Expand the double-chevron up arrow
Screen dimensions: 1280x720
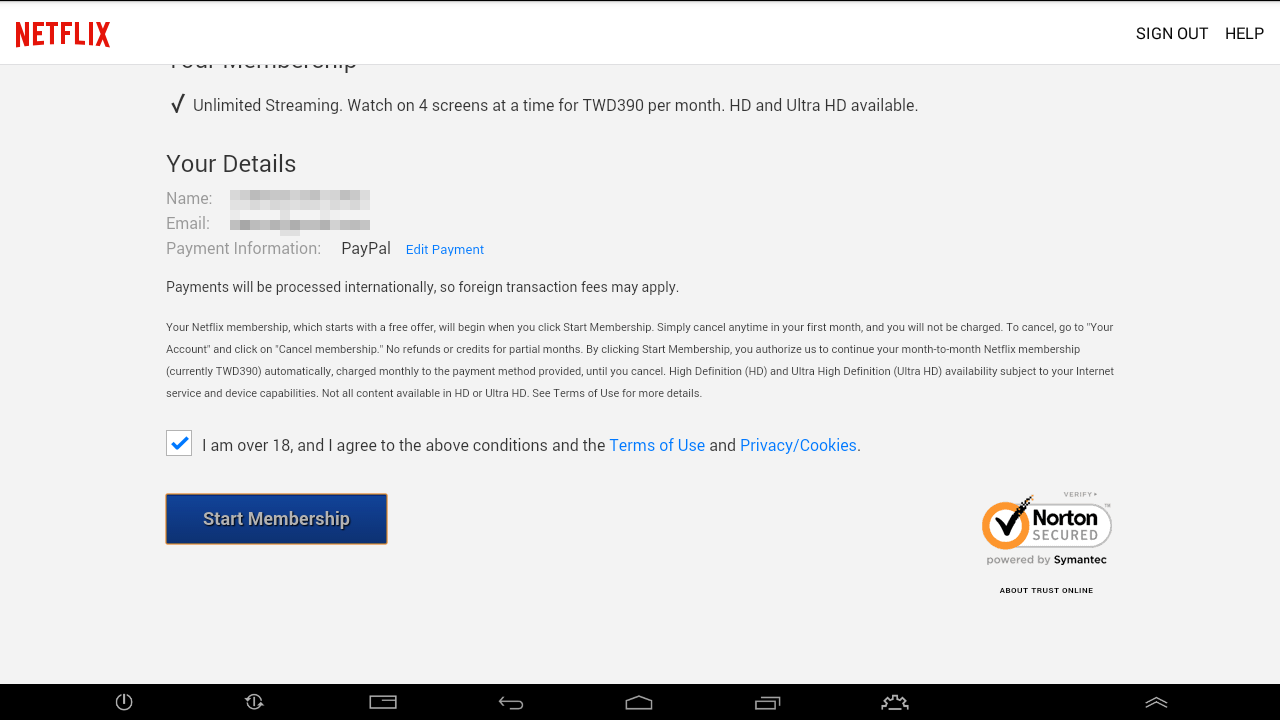[1156, 703]
